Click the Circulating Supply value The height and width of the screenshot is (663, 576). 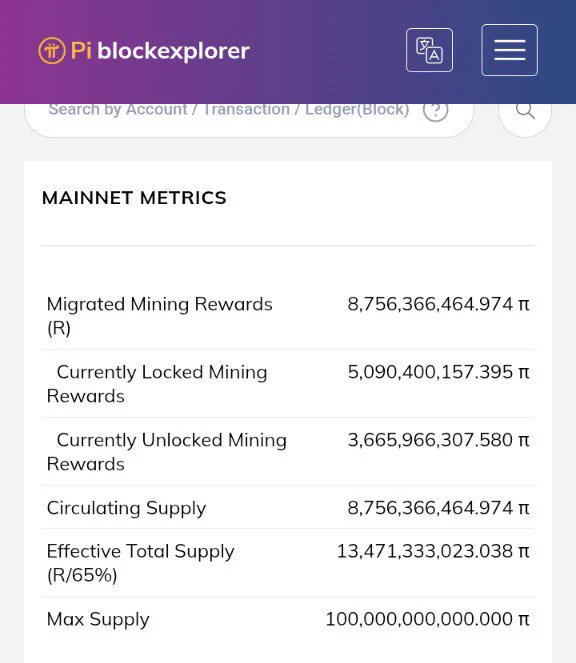pos(438,508)
